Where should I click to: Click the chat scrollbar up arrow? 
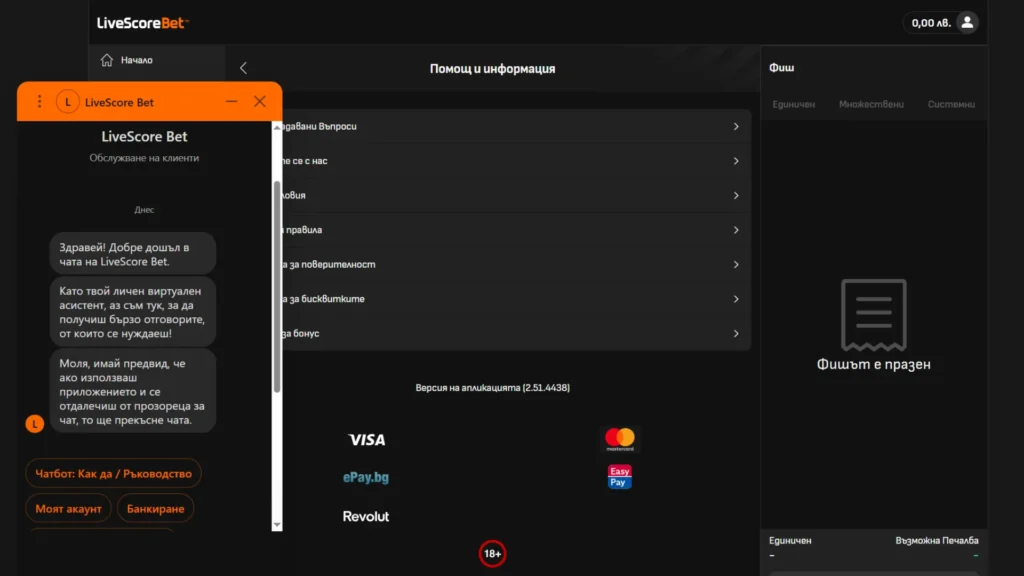tap(277, 127)
